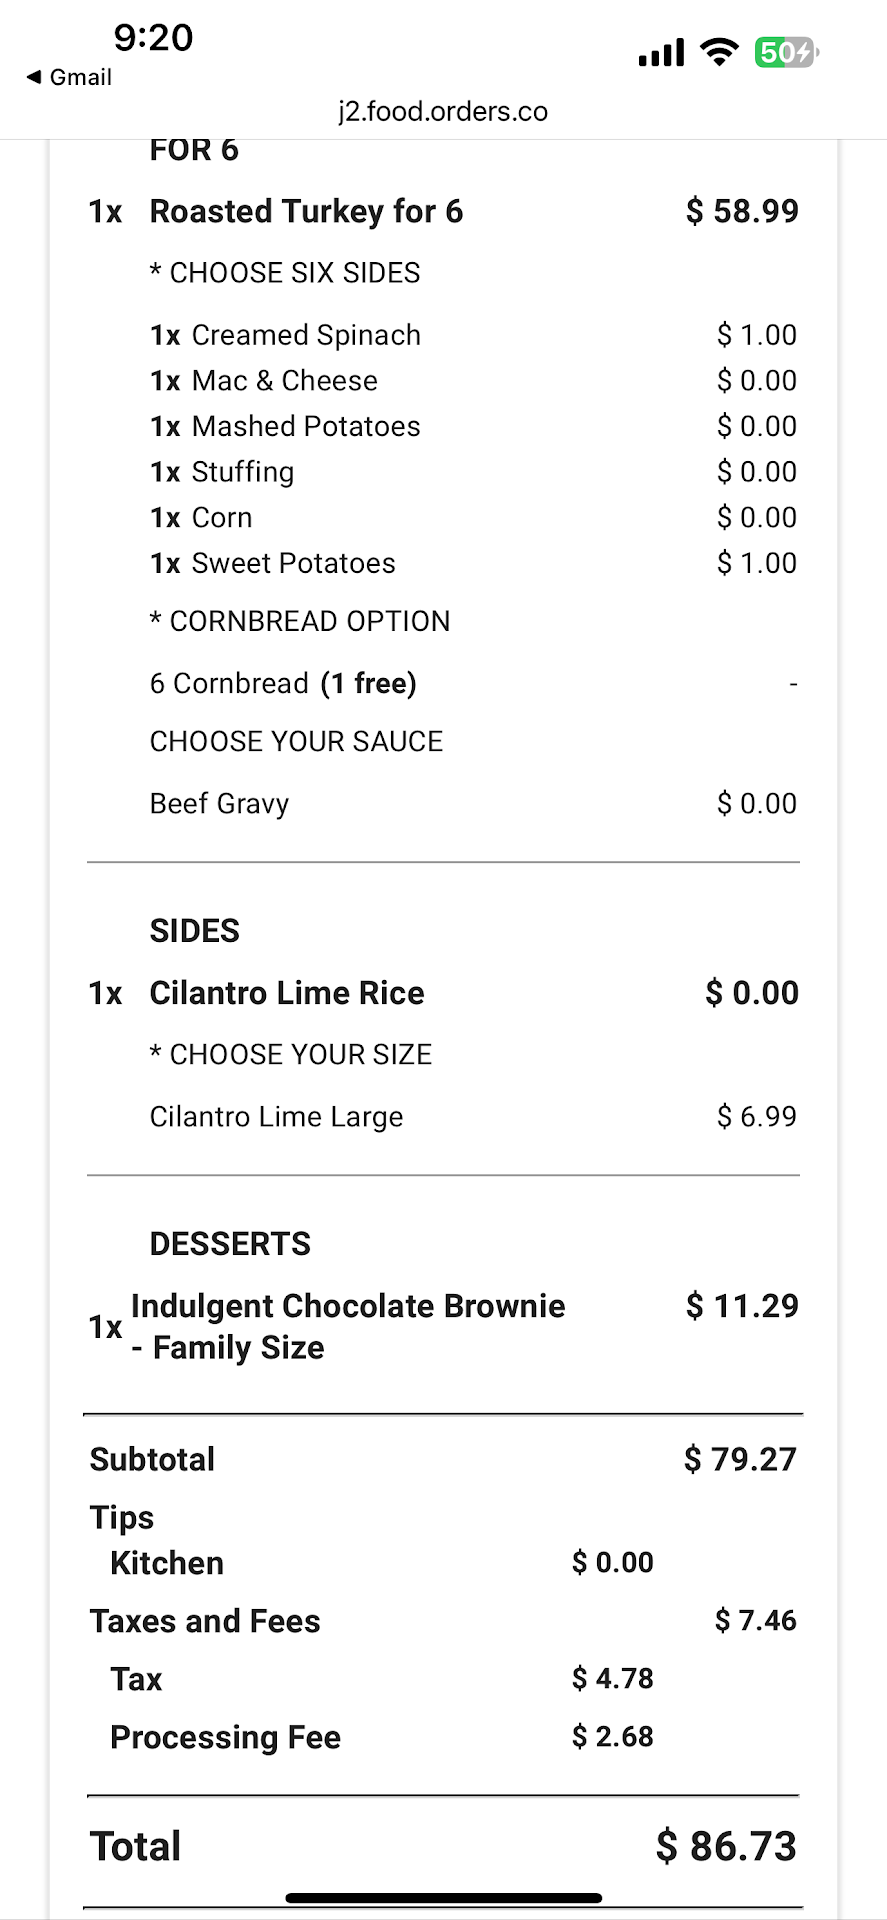Tap the battery charging indicator

click(x=786, y=52)
